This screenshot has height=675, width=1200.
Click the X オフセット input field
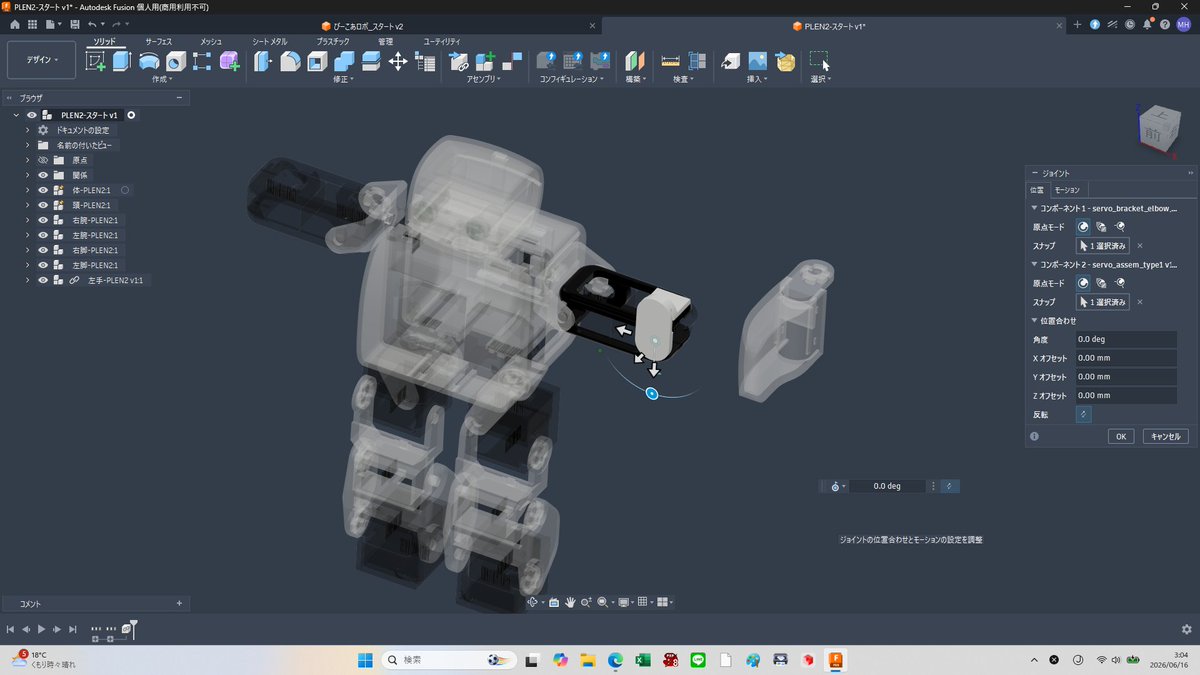point(1126,358)
